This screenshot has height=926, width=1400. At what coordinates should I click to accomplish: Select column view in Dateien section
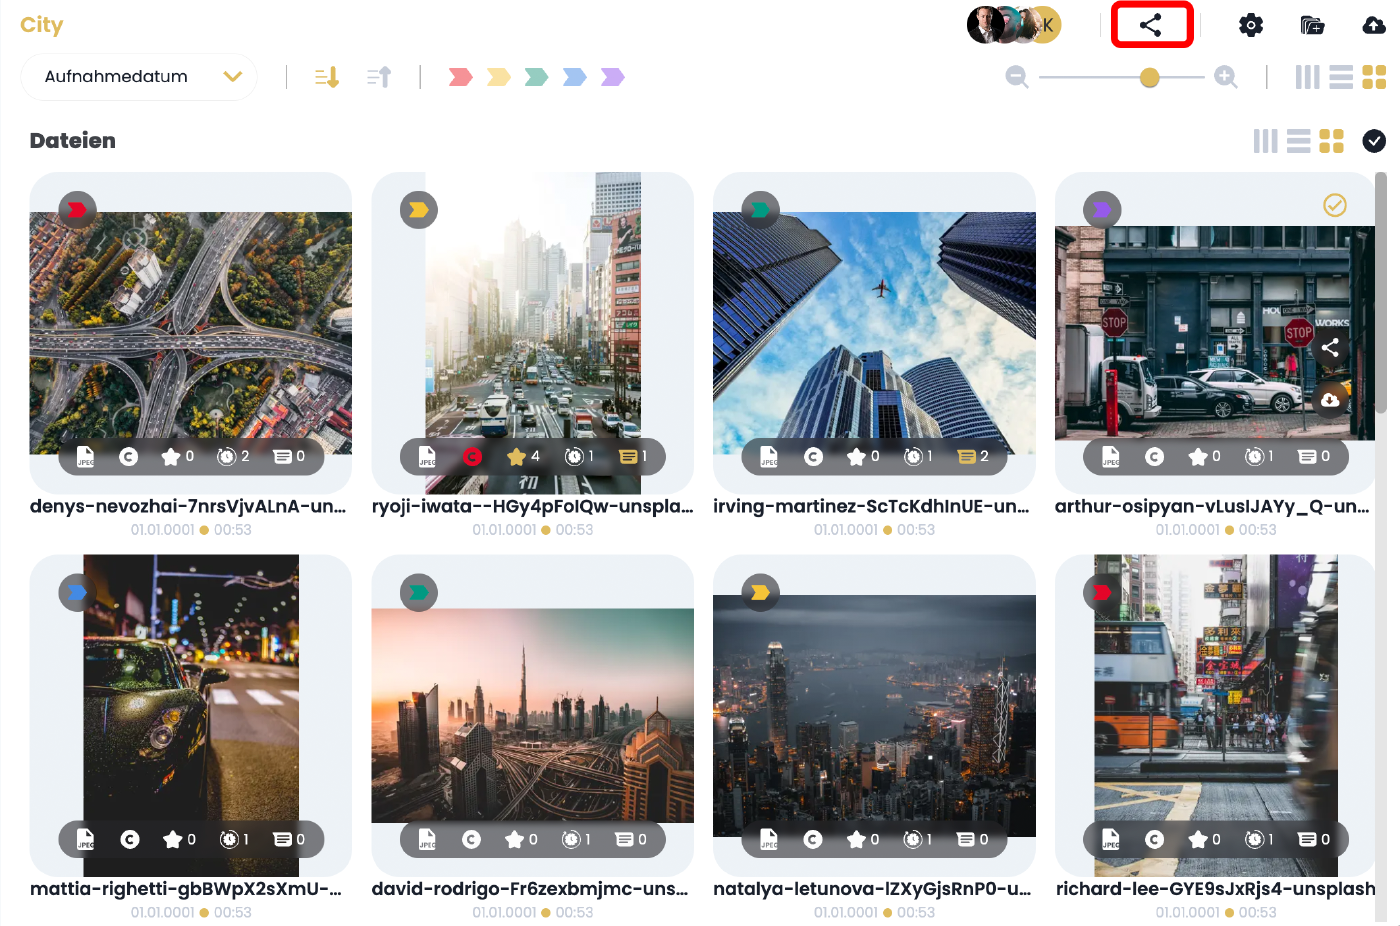click(1265, 141)
